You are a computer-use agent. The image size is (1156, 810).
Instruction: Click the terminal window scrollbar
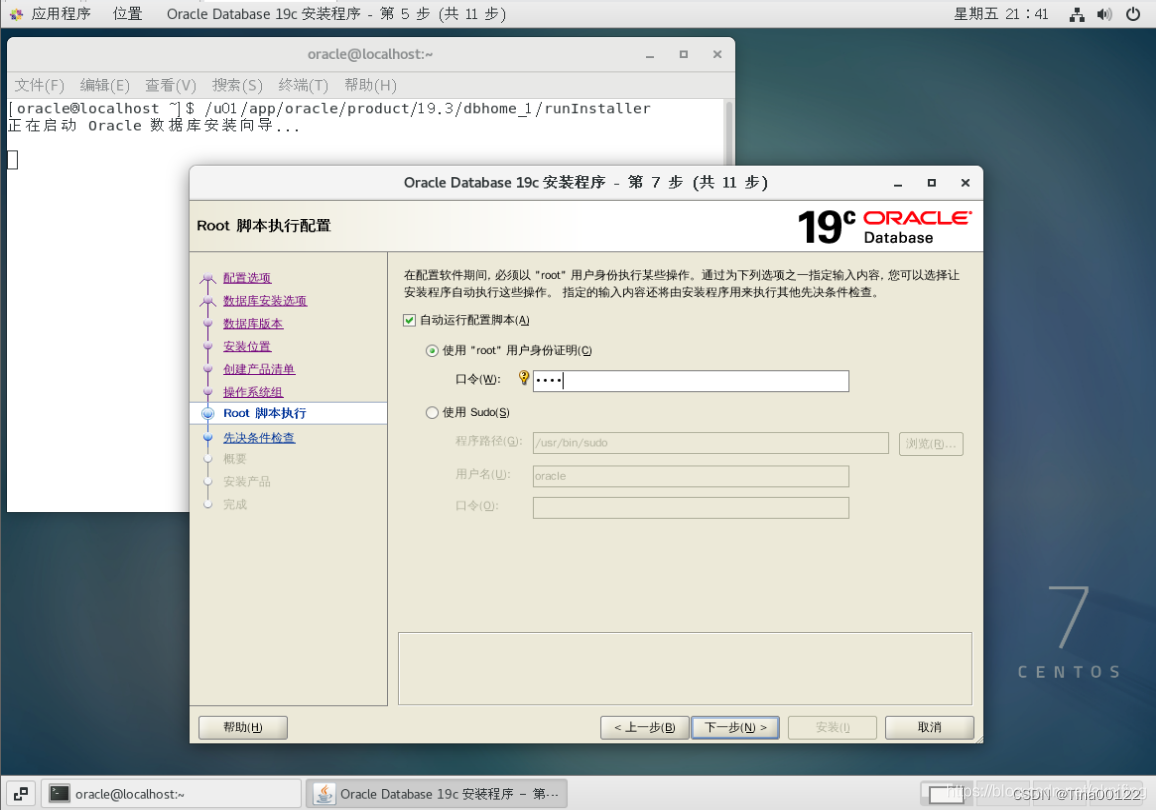click(x=729, y=133)
